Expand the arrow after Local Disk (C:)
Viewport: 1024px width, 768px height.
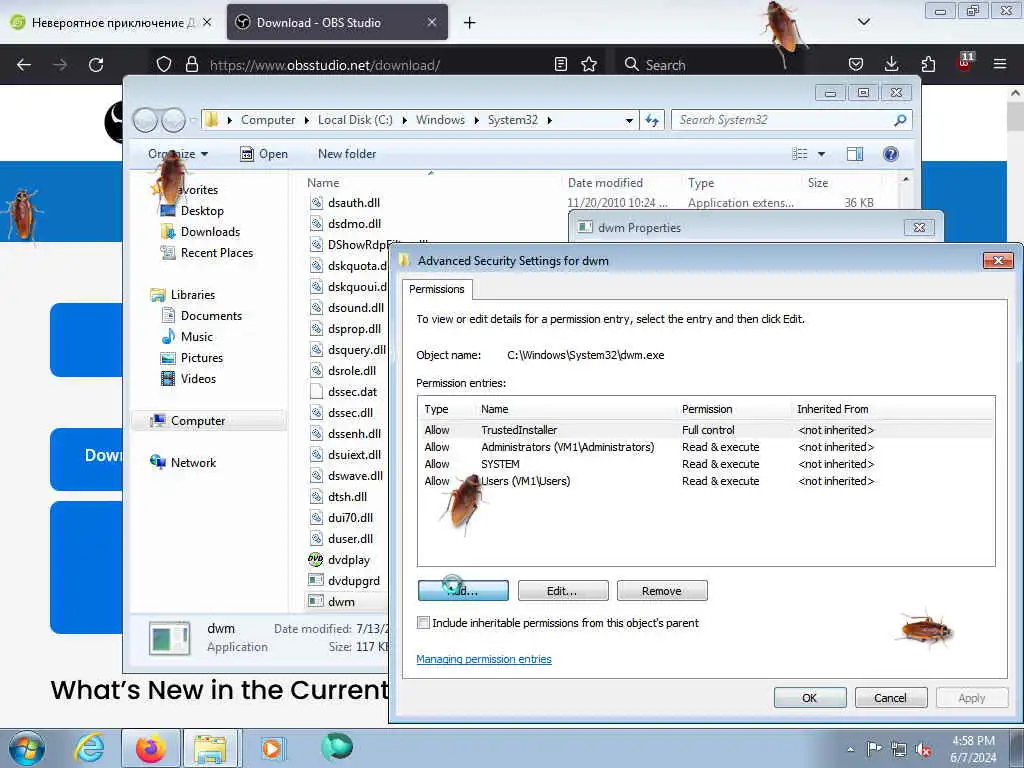(x=404, y=120)
